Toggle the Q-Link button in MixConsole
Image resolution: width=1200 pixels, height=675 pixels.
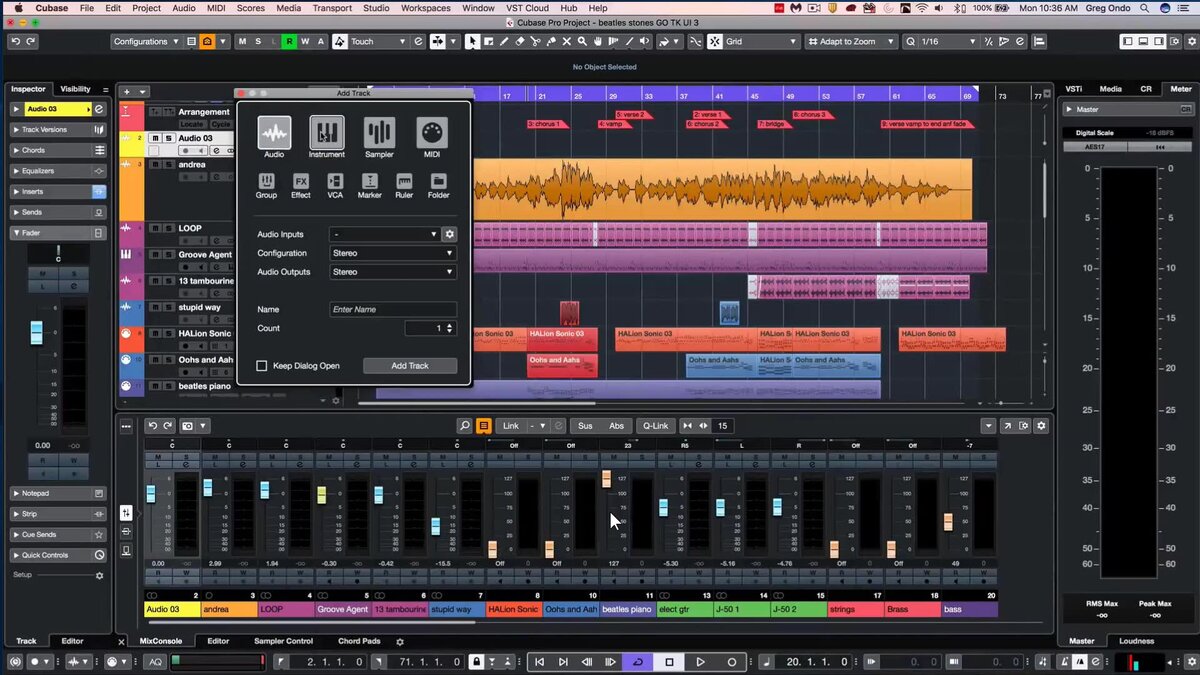click(x=655, y=426)
